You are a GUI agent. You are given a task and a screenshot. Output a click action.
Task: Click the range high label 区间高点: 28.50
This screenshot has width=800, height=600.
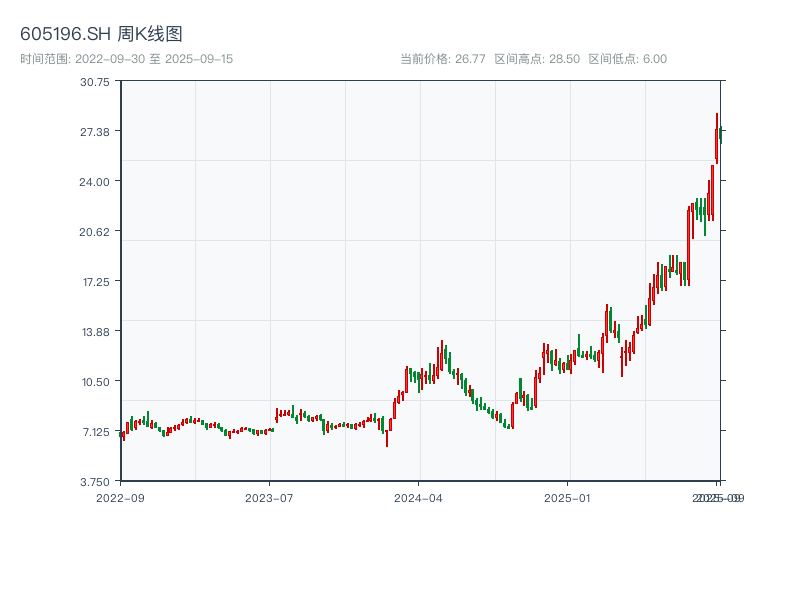click(537, 59)
